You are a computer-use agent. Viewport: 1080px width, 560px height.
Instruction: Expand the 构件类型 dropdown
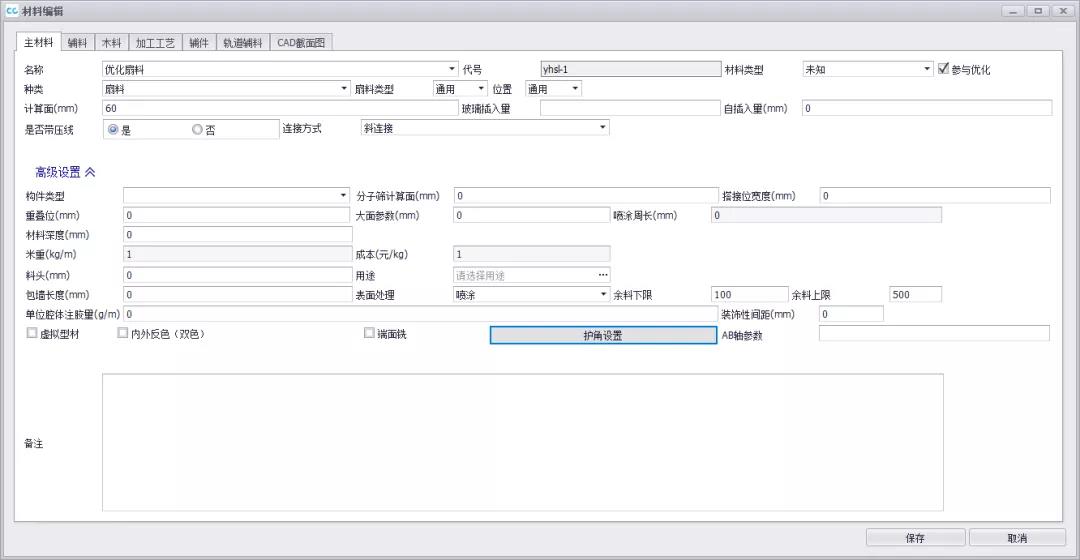pos(343,196)
